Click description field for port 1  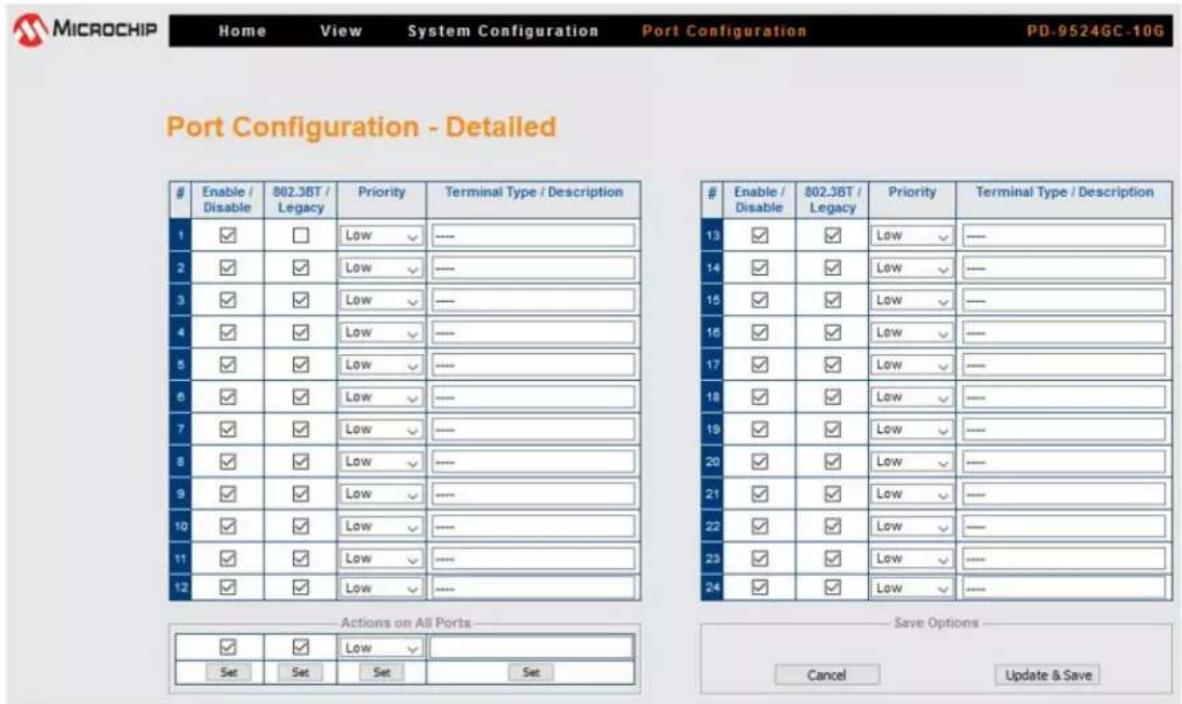tap(533, 236)
